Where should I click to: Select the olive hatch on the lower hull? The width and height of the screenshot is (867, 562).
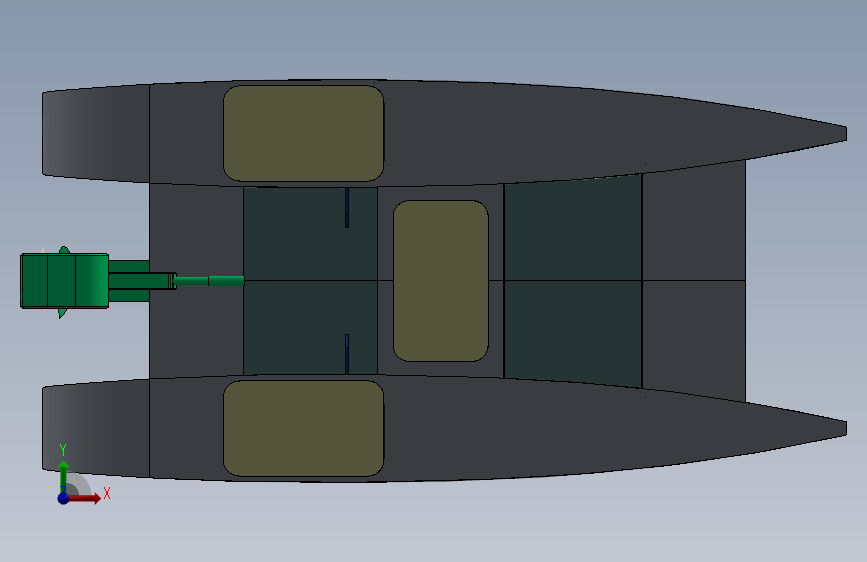click(x=304, y=428)
